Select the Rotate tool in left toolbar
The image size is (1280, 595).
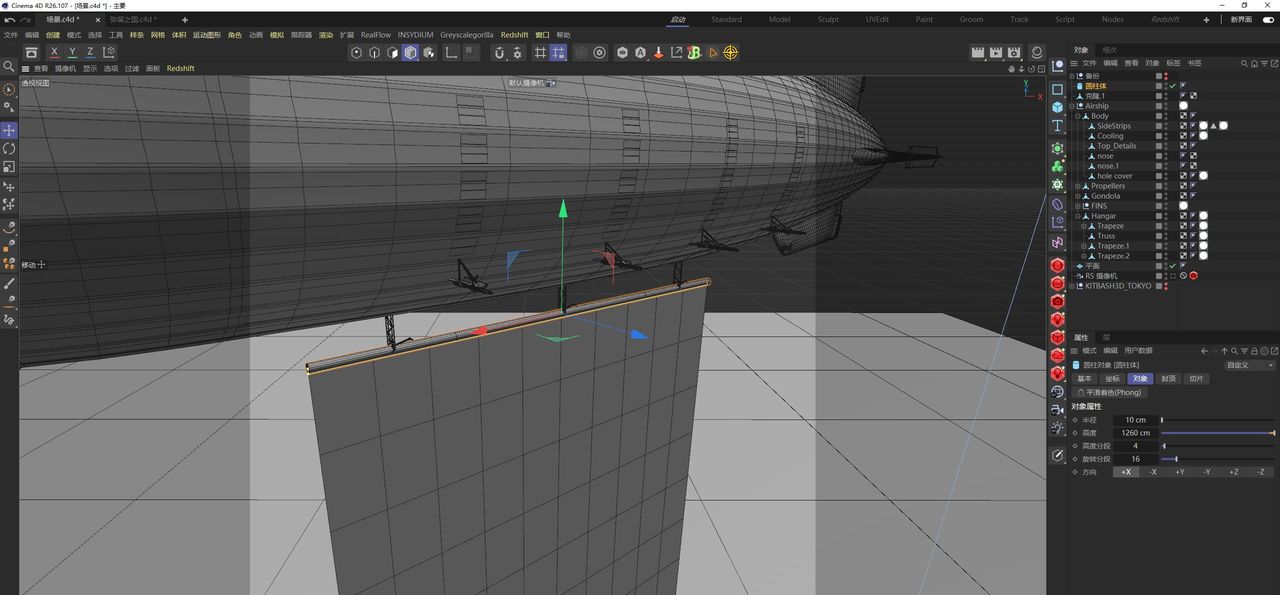[x=9, y=148]
